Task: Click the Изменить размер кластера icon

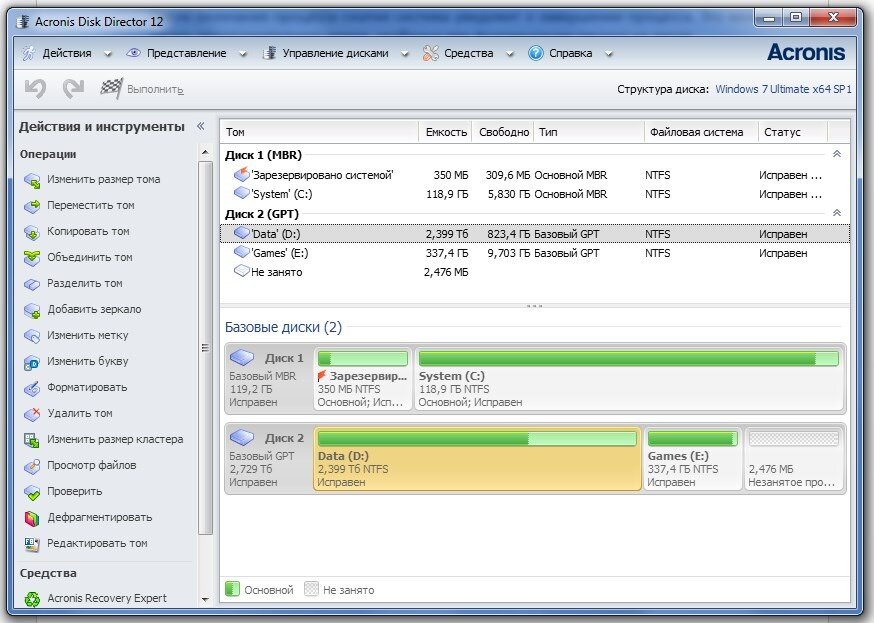Action: [x=32, y=440]
